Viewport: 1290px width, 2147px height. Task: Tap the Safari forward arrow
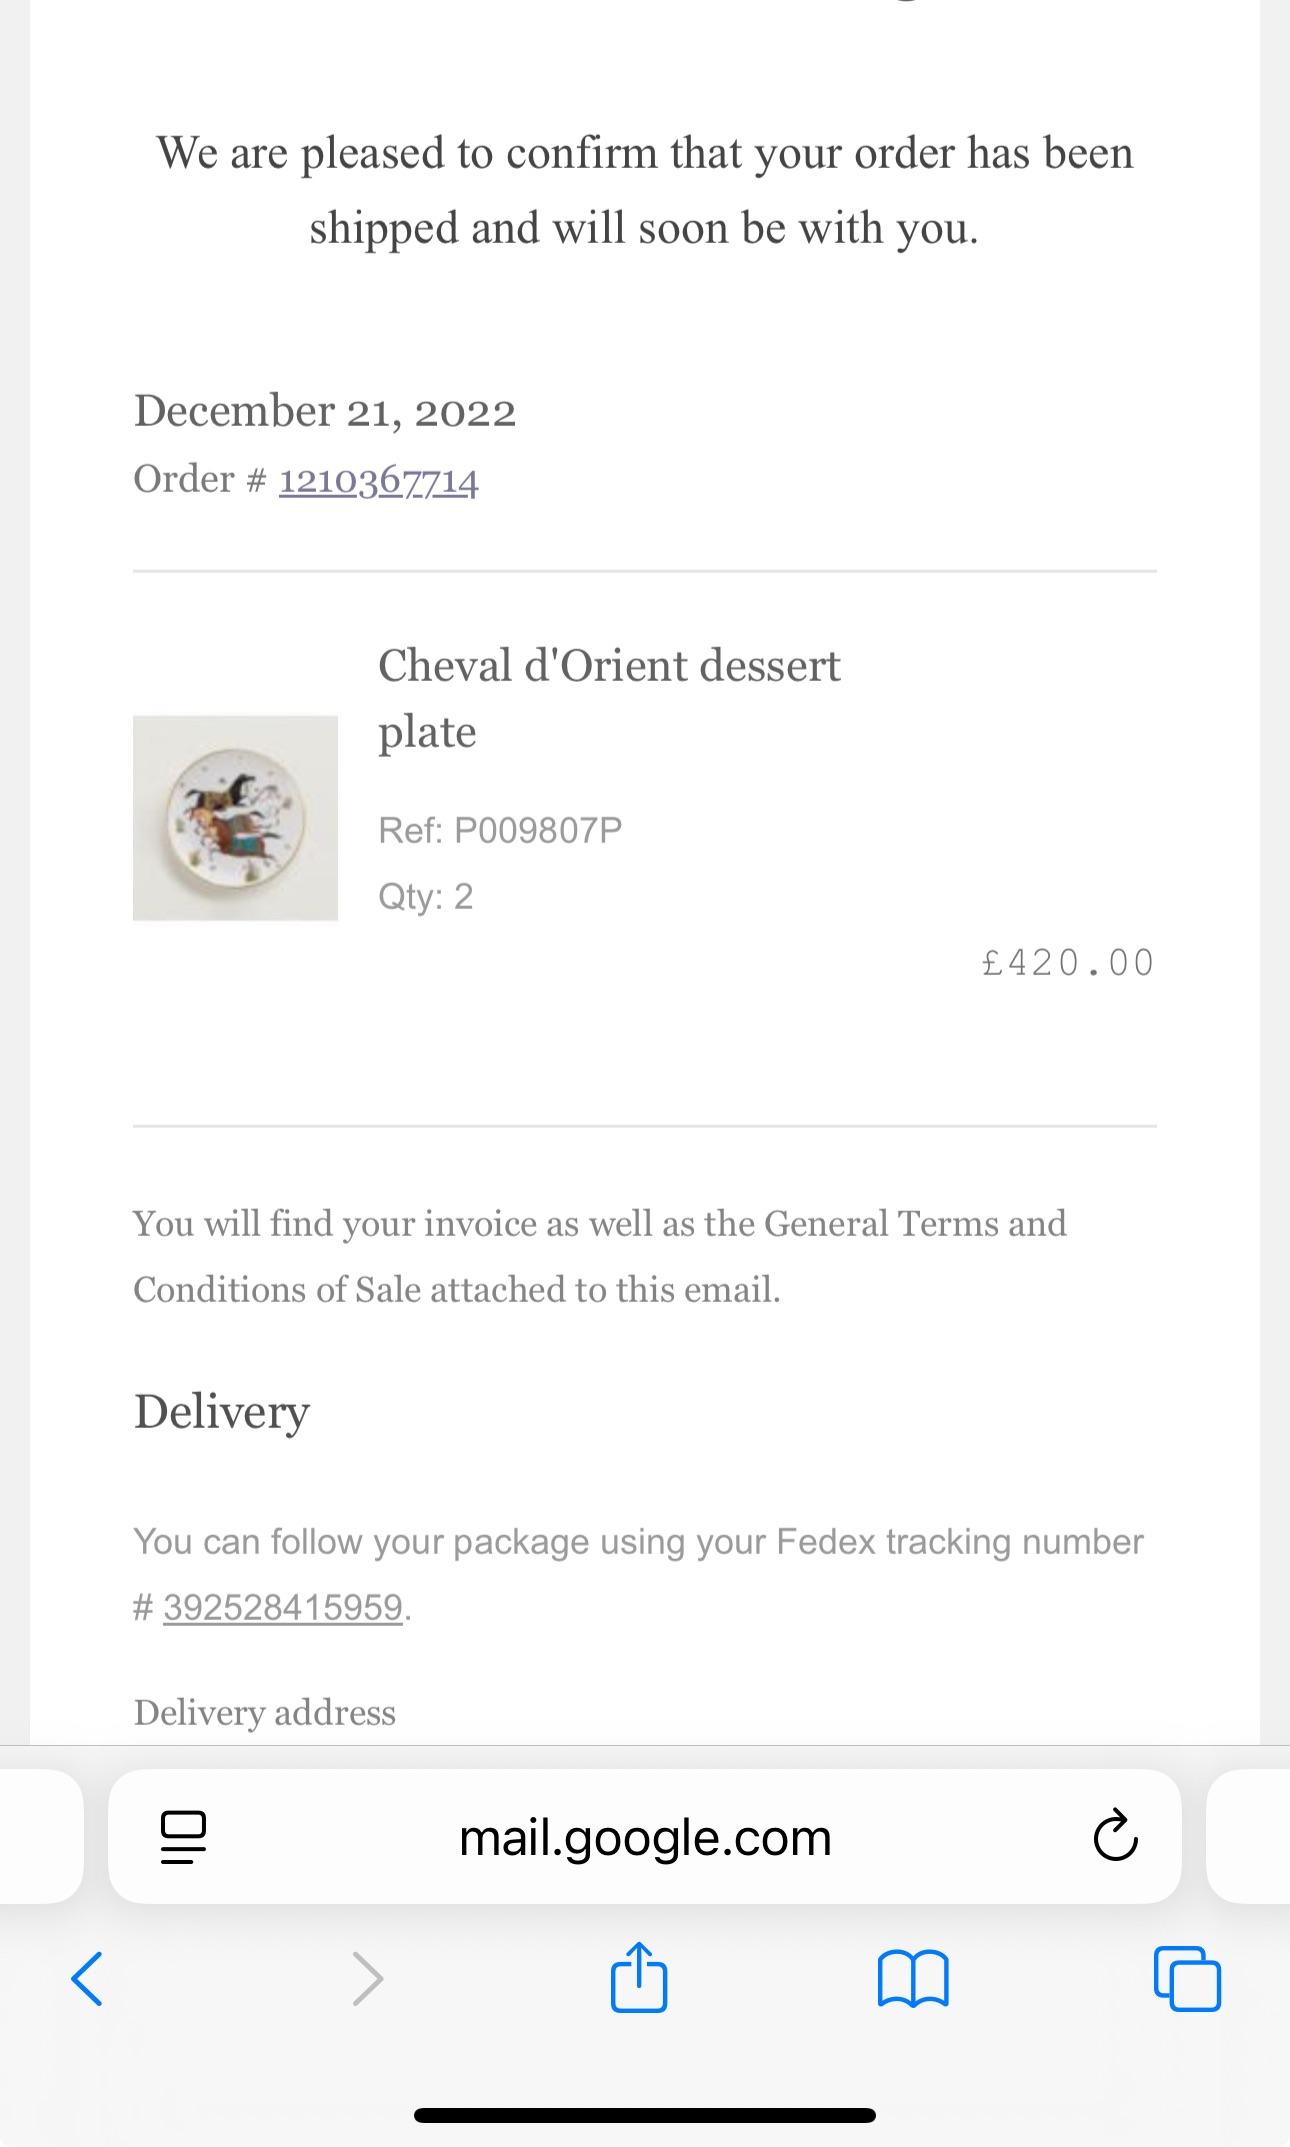[x=368, y=1978]
